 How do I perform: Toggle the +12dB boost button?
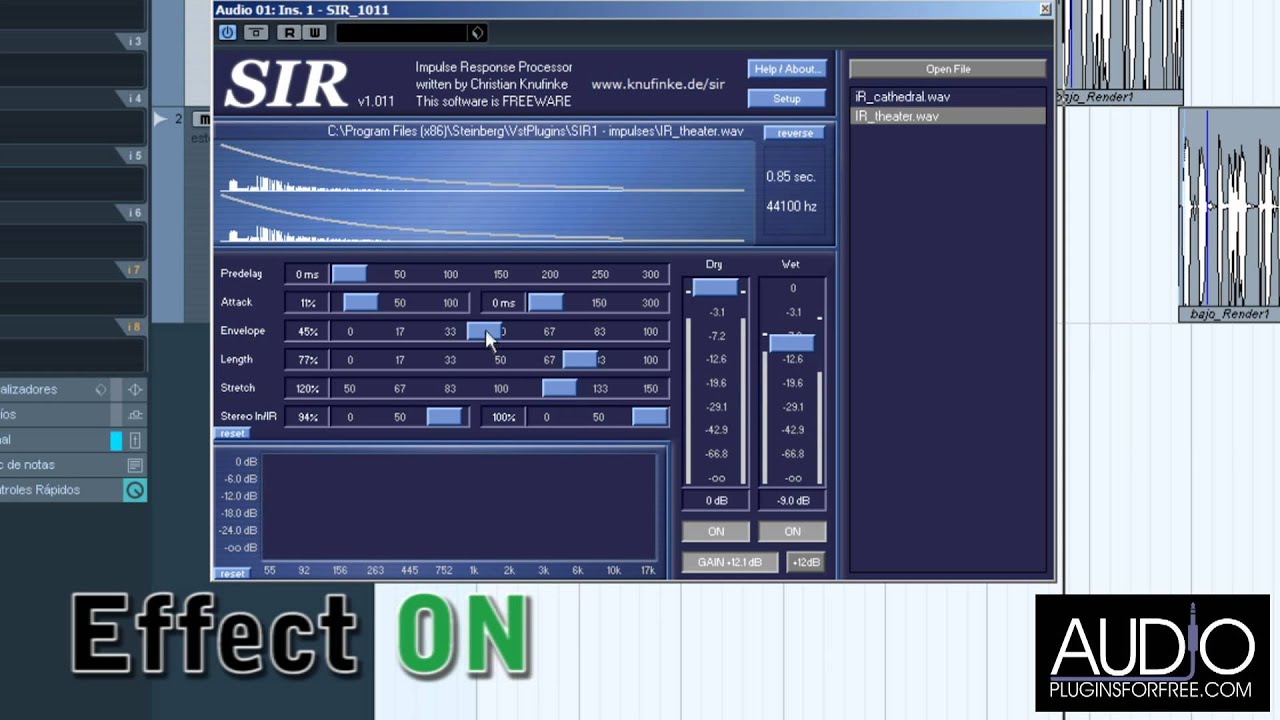coord(806,562)
